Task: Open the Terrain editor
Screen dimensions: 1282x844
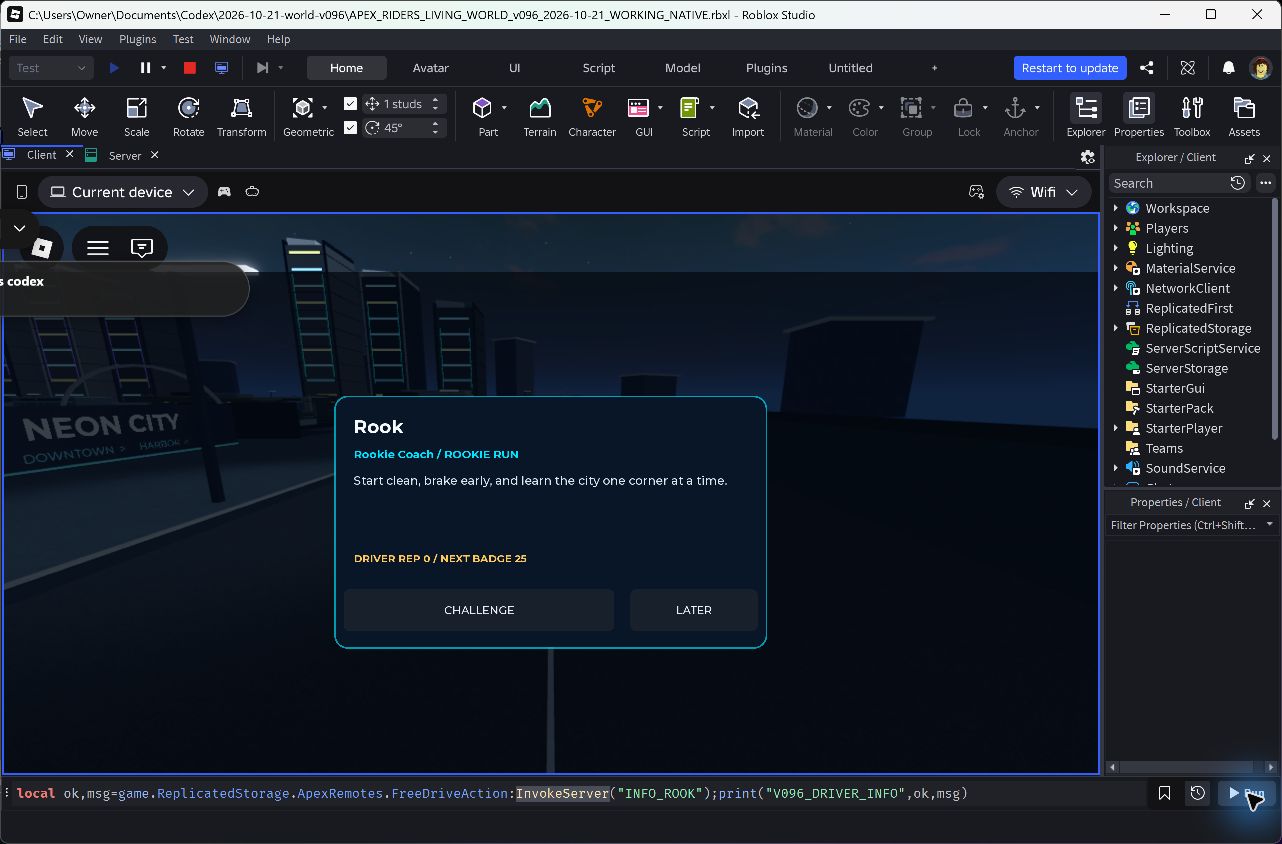Action: click(539, 116)
